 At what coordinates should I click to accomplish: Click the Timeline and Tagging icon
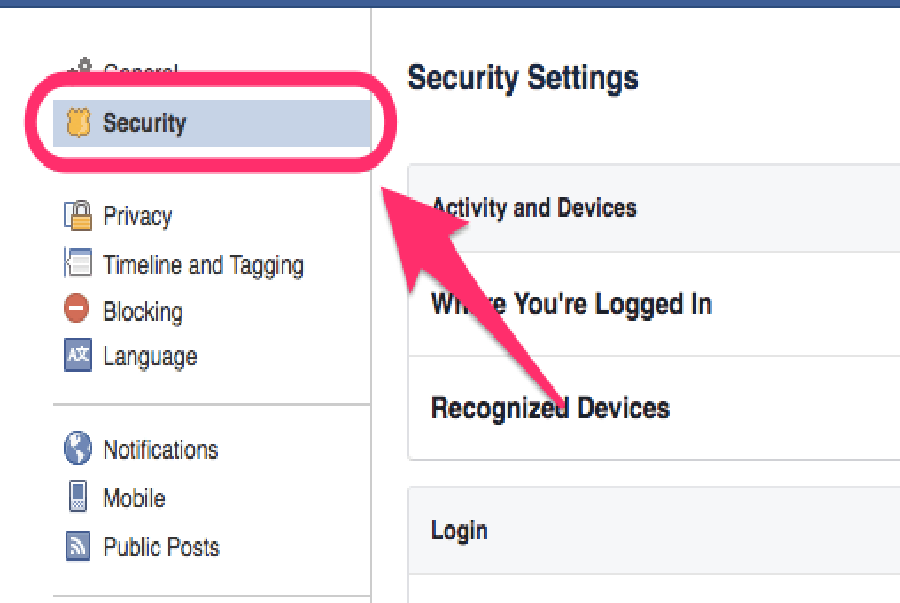[x=78, y=263]
